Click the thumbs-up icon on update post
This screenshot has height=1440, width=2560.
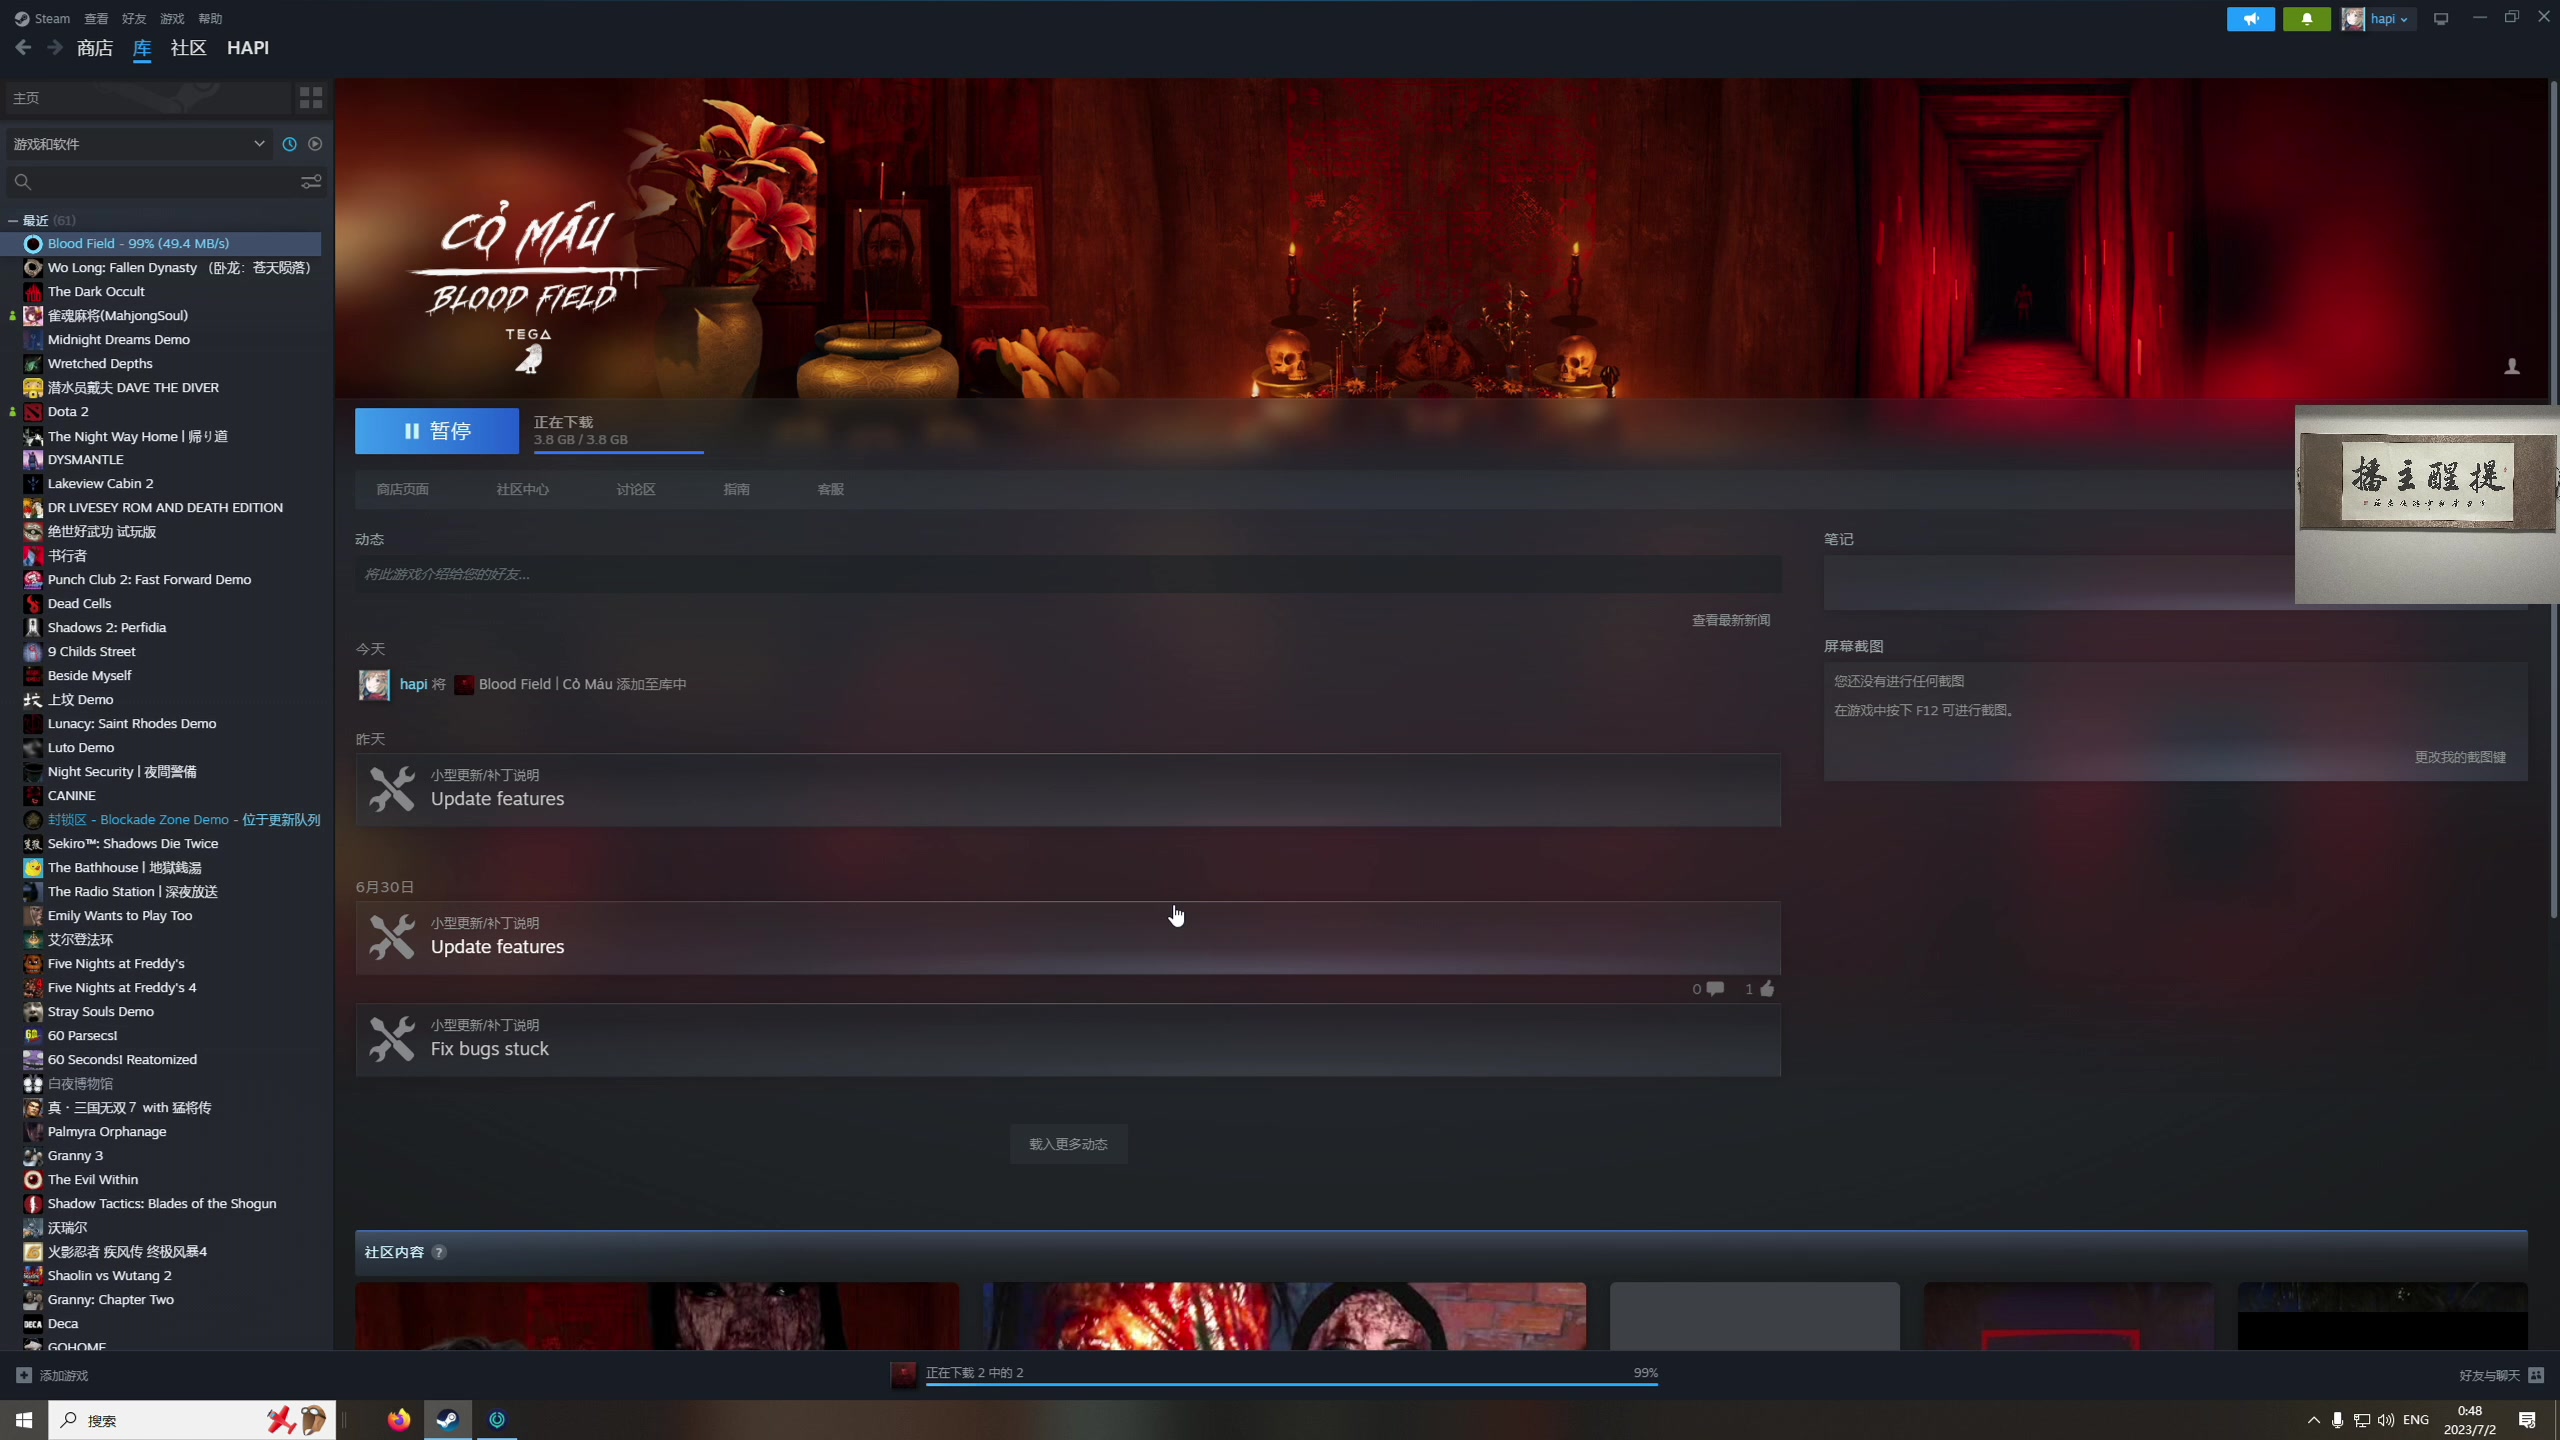click(1767, 989)
